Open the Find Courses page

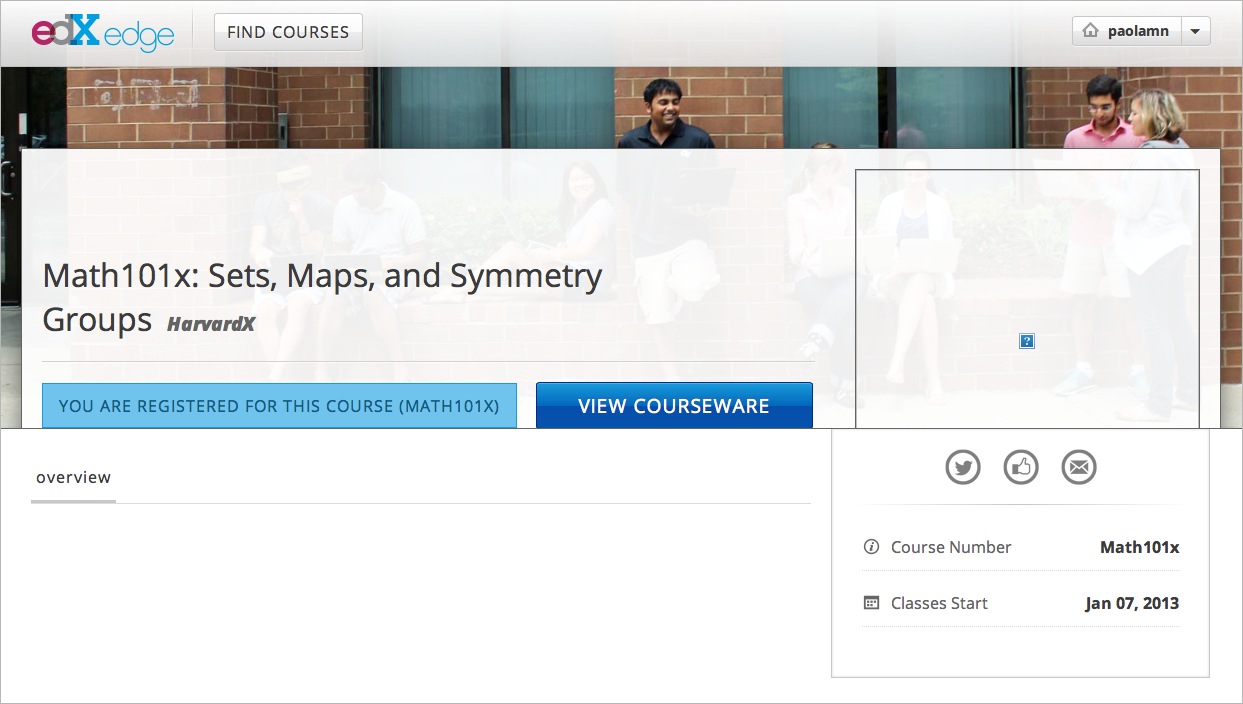(288, 32)
